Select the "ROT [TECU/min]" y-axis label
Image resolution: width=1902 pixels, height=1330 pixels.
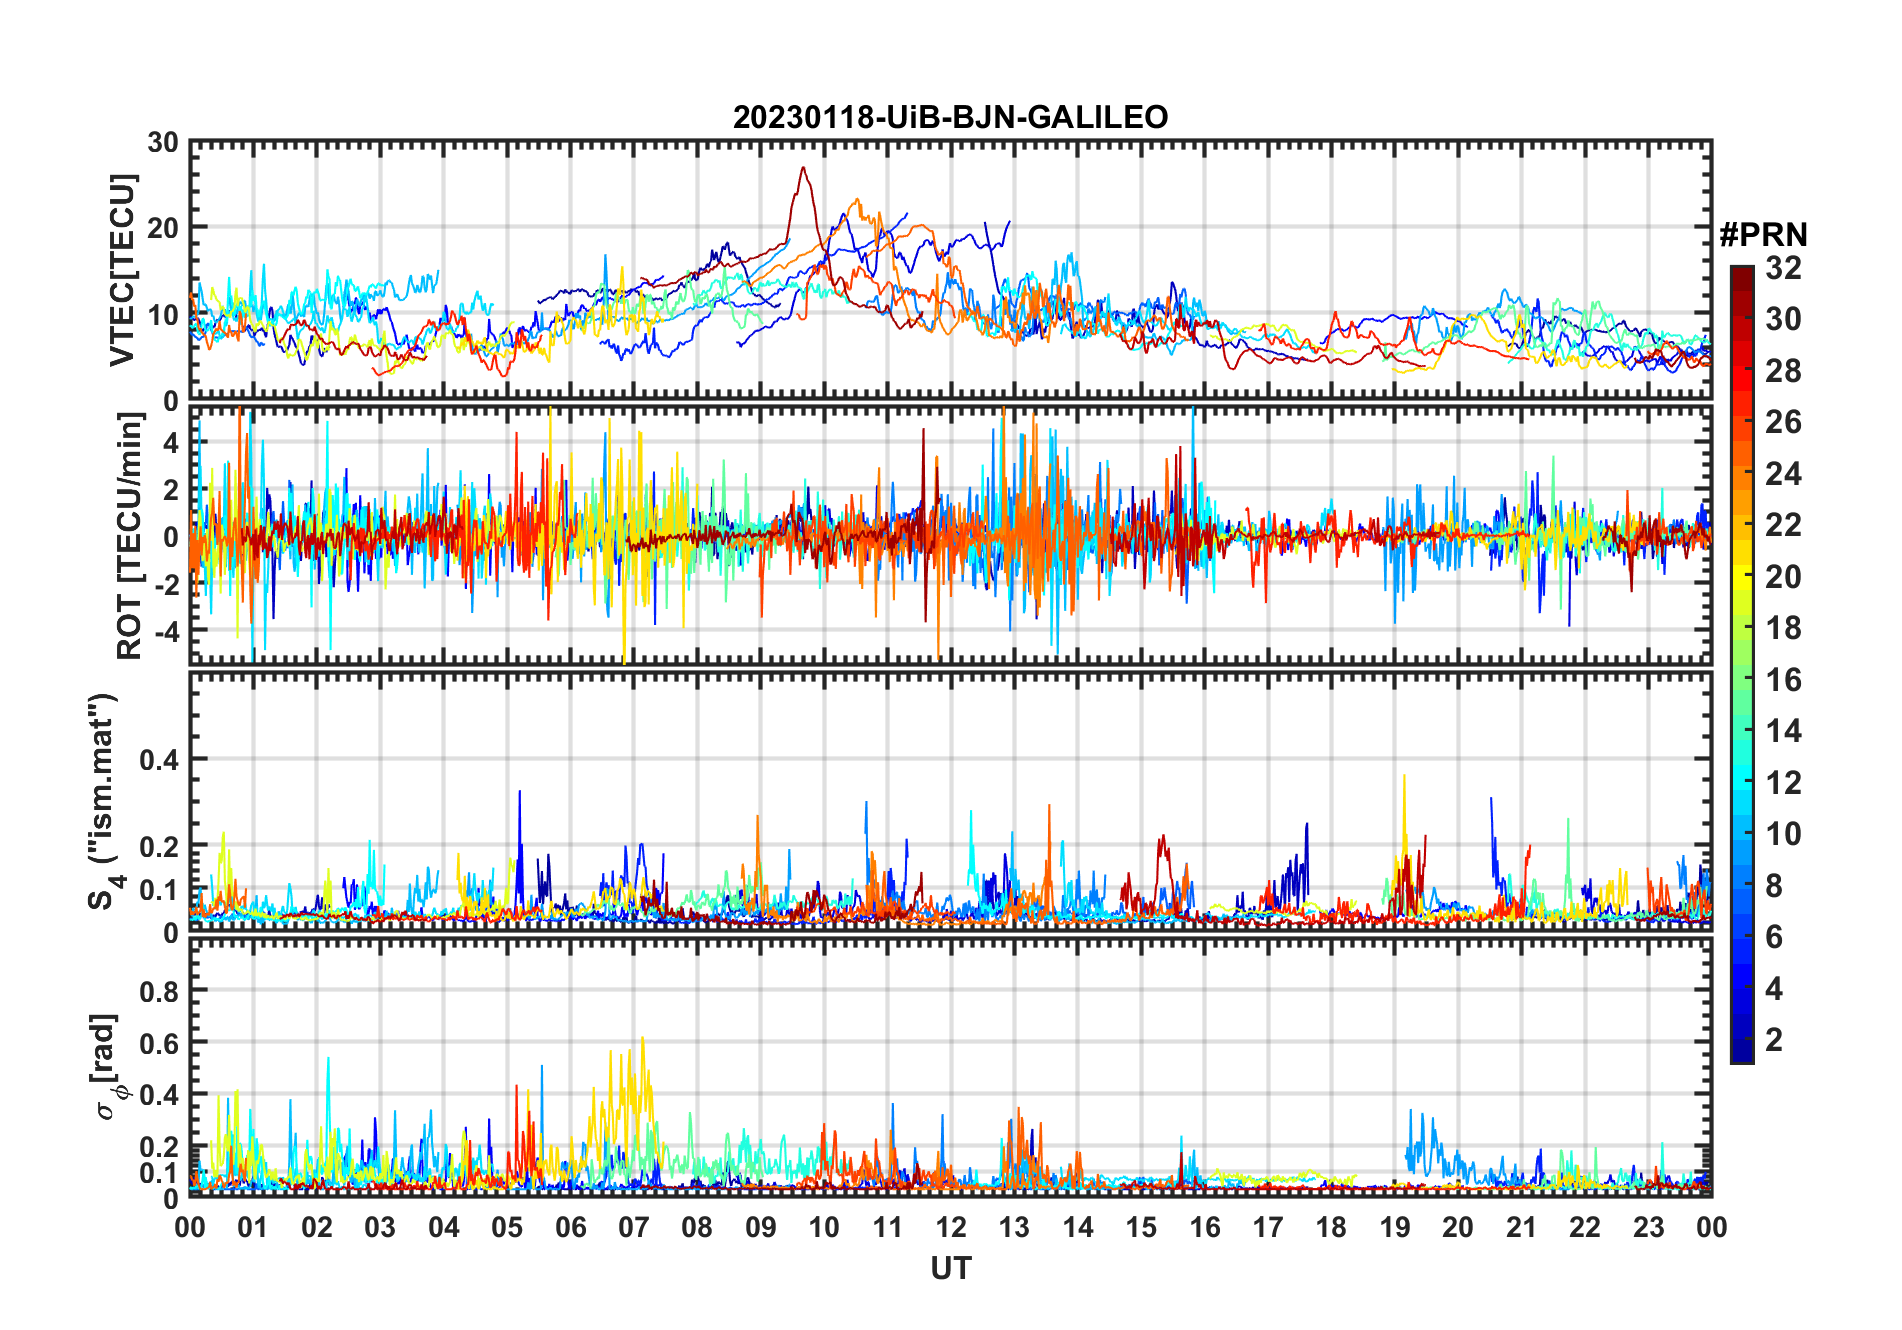[x=130, y=535]
